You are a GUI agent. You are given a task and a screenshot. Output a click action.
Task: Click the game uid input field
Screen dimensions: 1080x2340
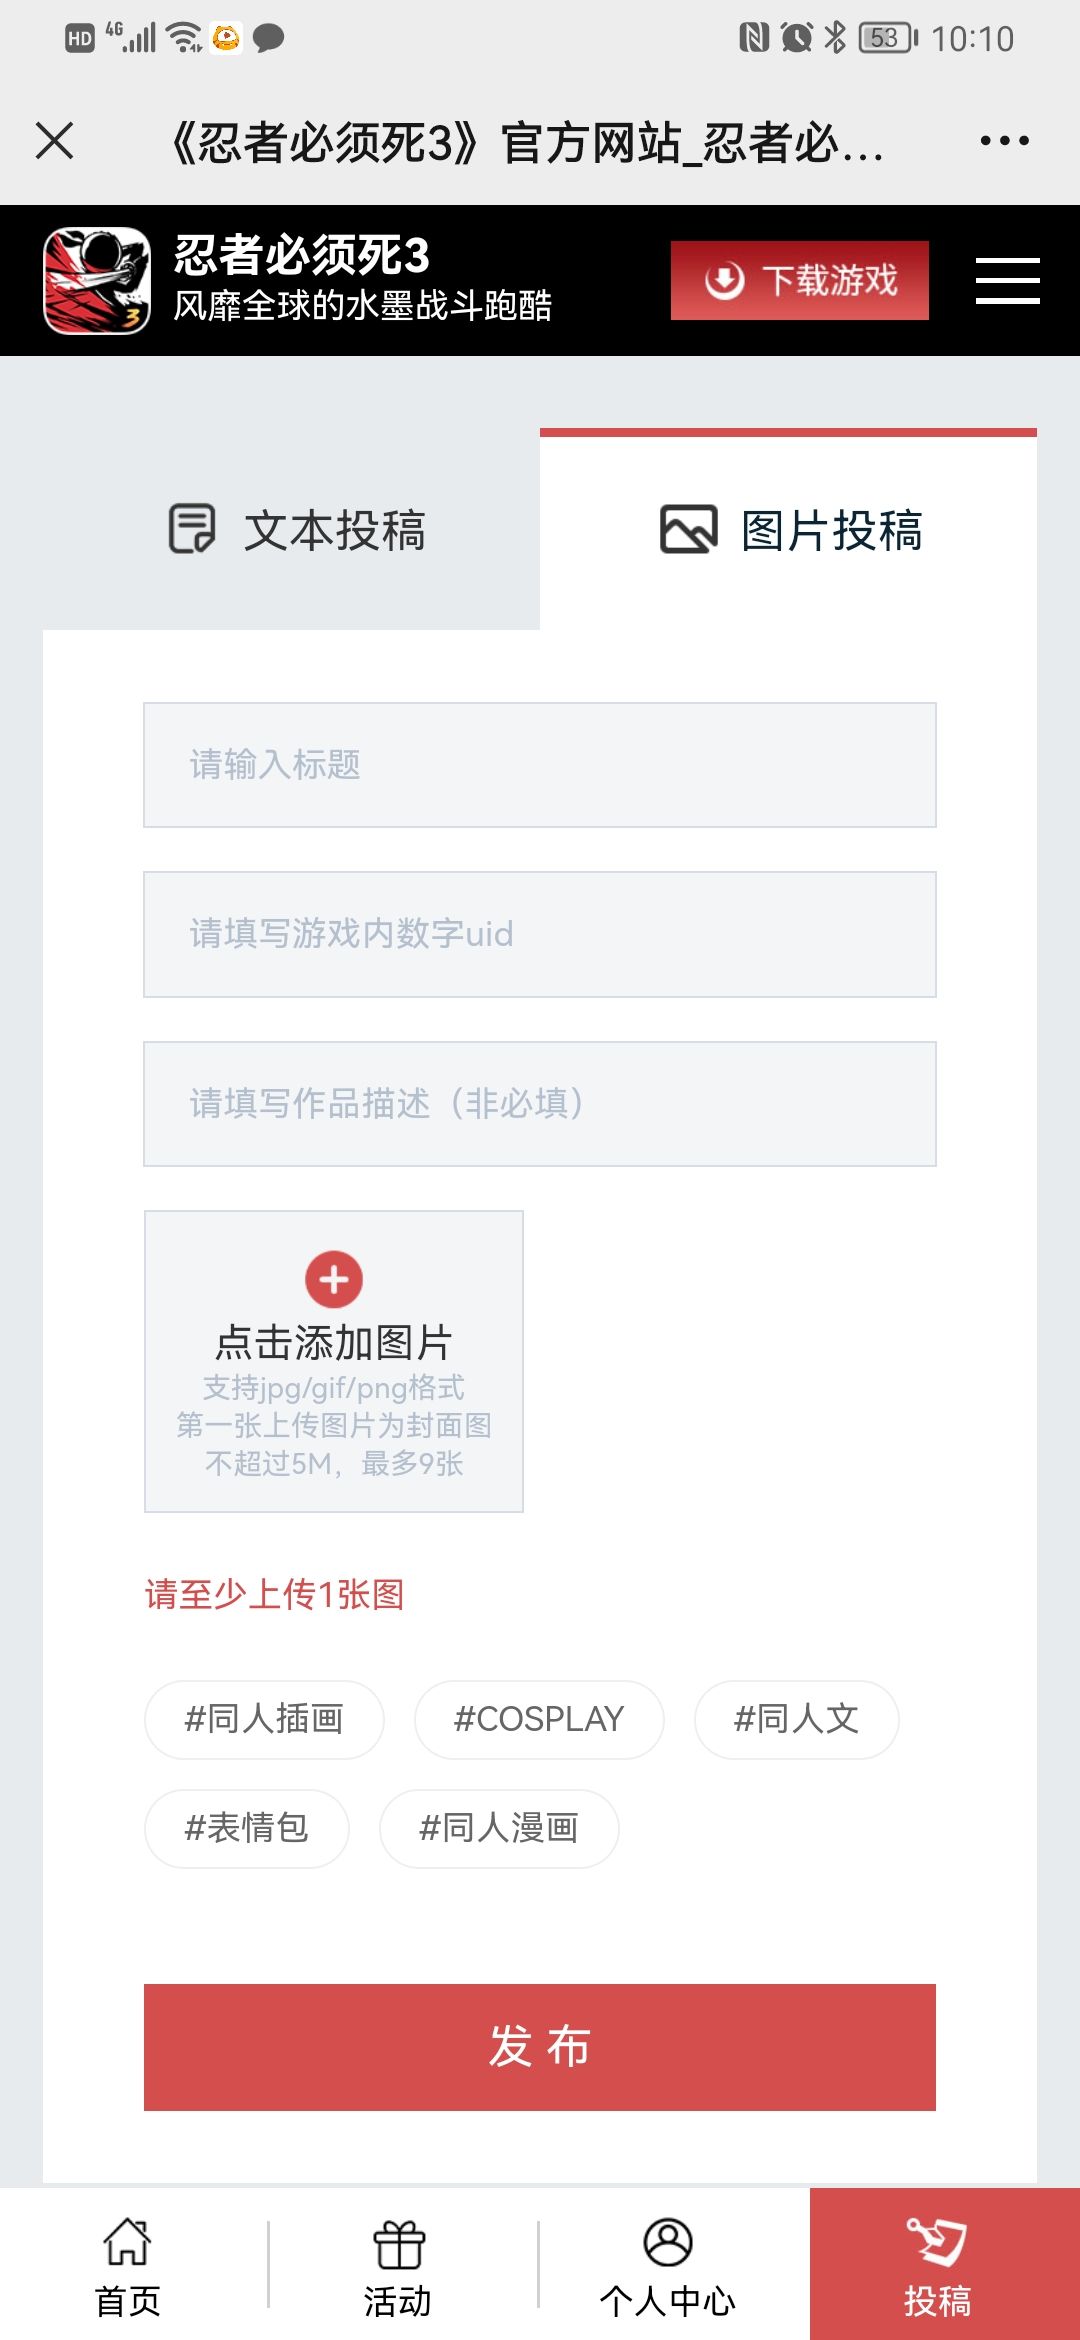pyautogui.click(x=540, y=934)
